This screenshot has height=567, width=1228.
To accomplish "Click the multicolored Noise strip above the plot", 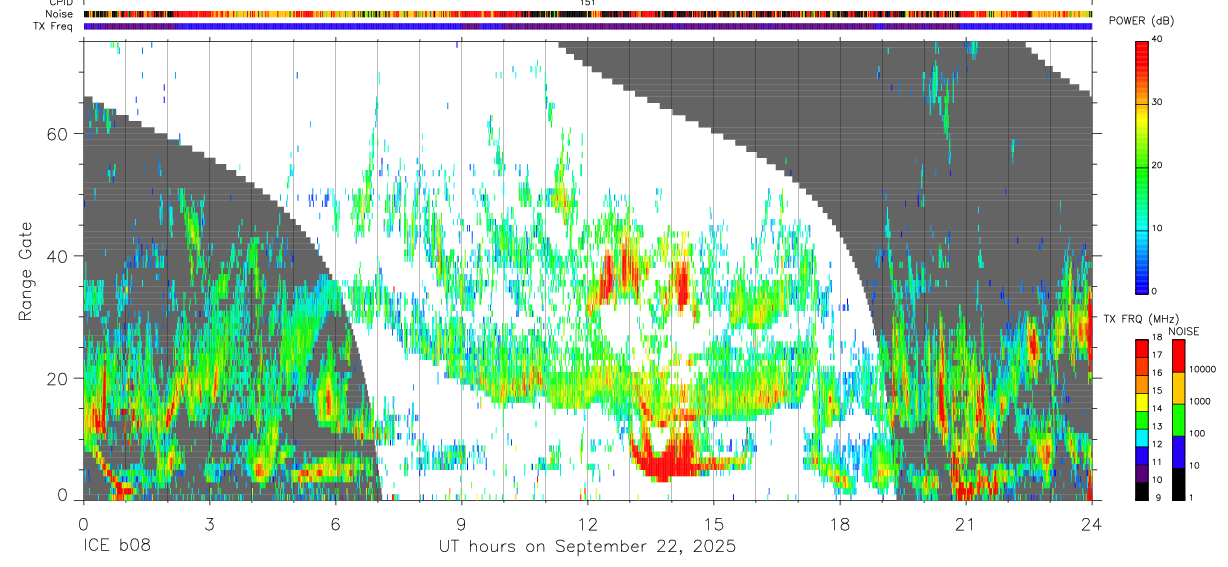I will pos(588,14).
